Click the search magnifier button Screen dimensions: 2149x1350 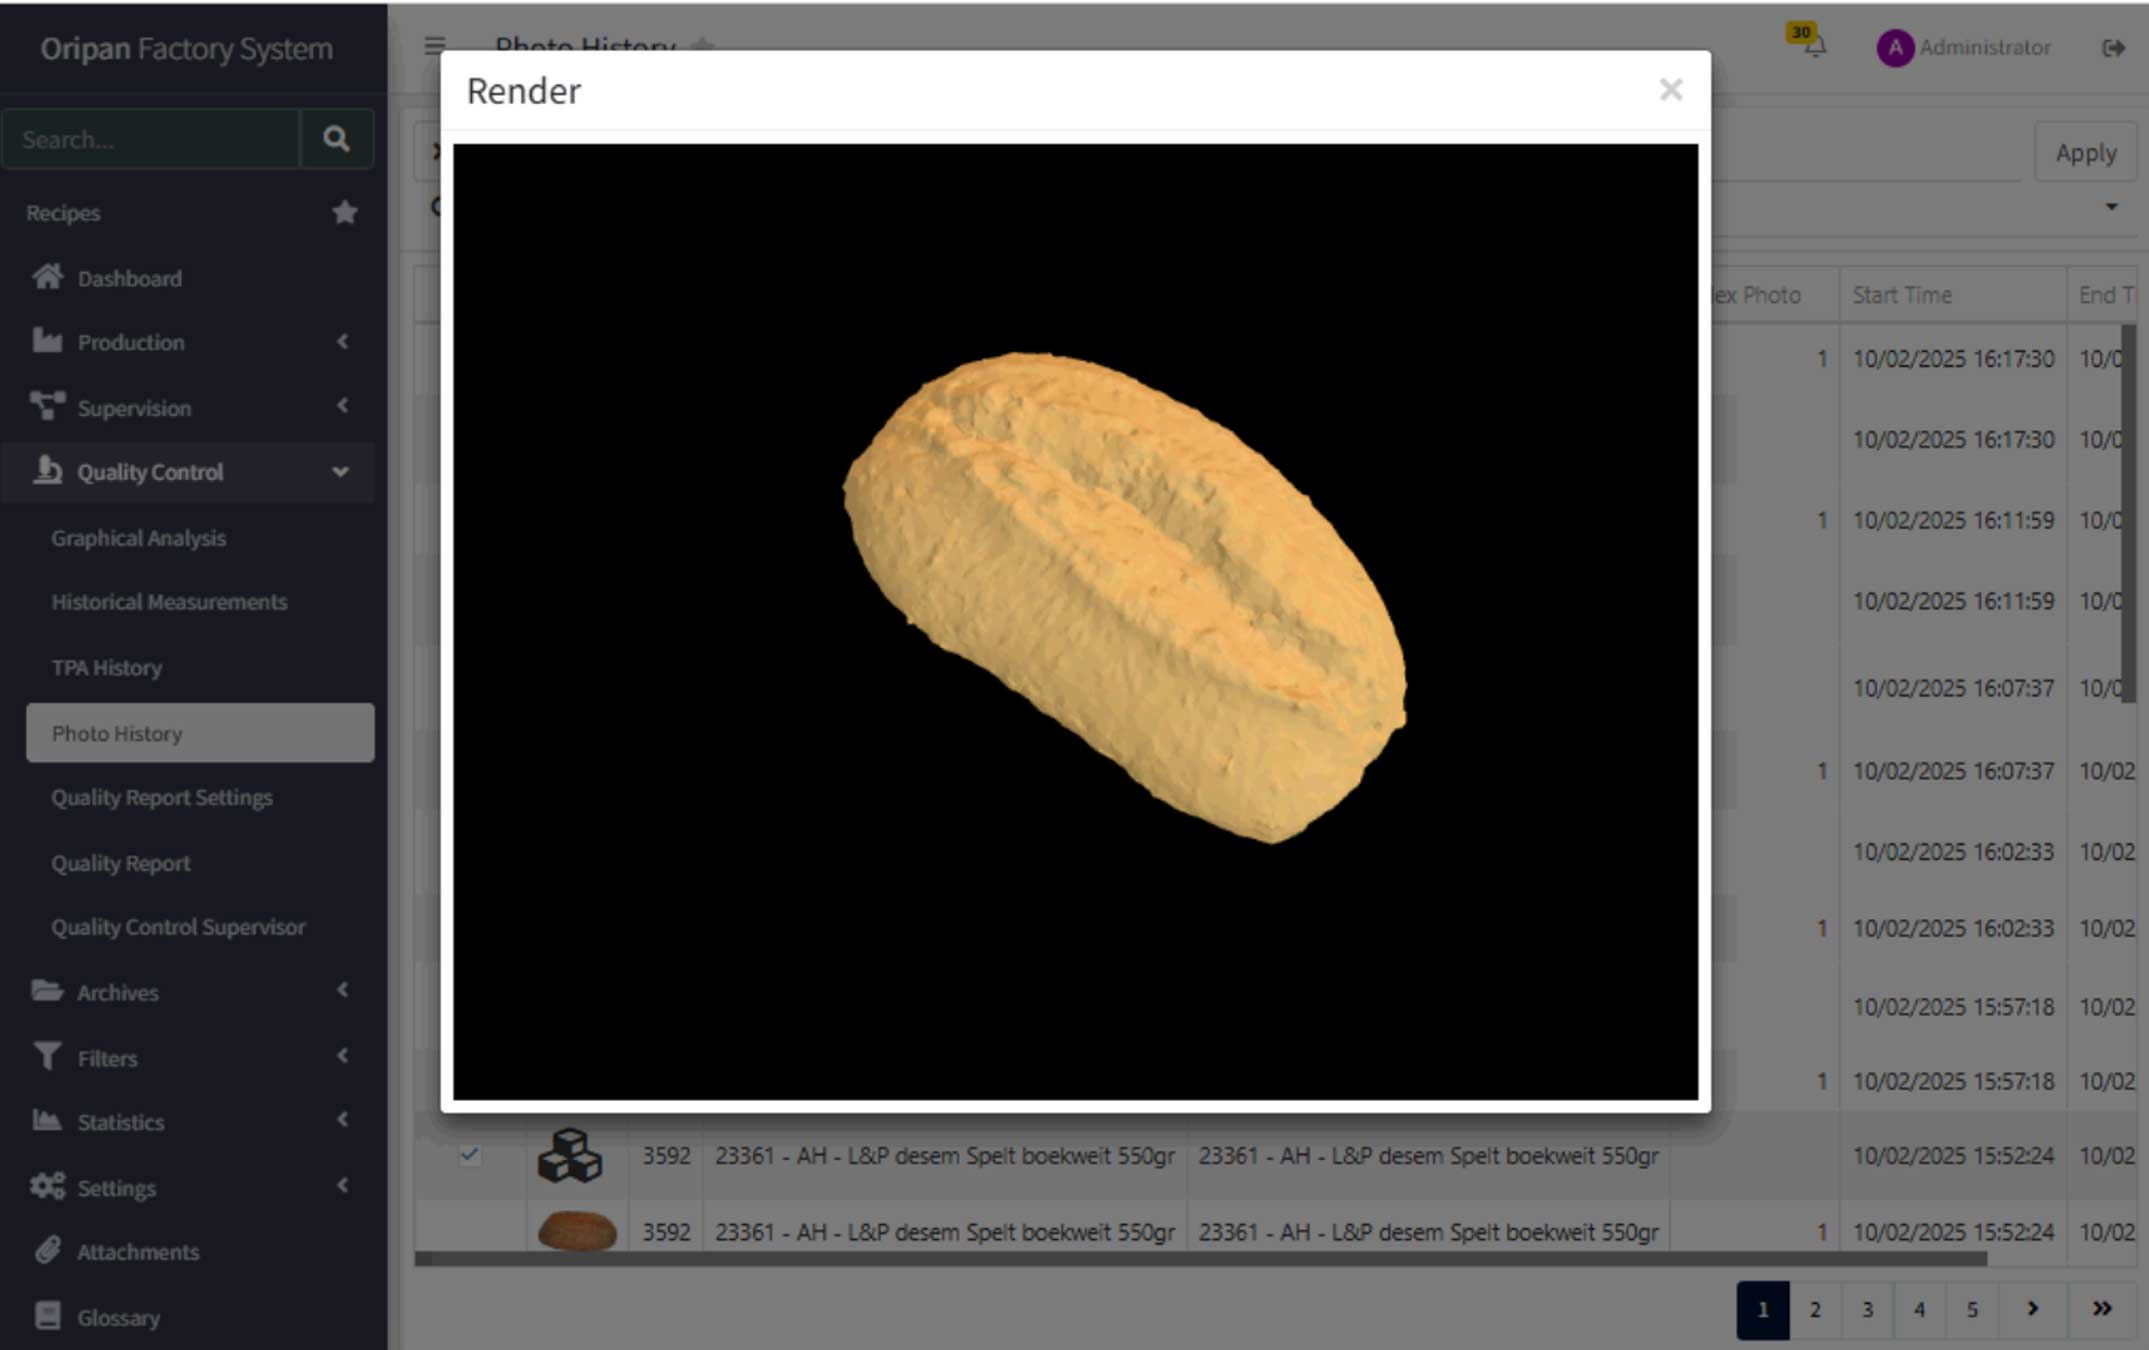336,139
